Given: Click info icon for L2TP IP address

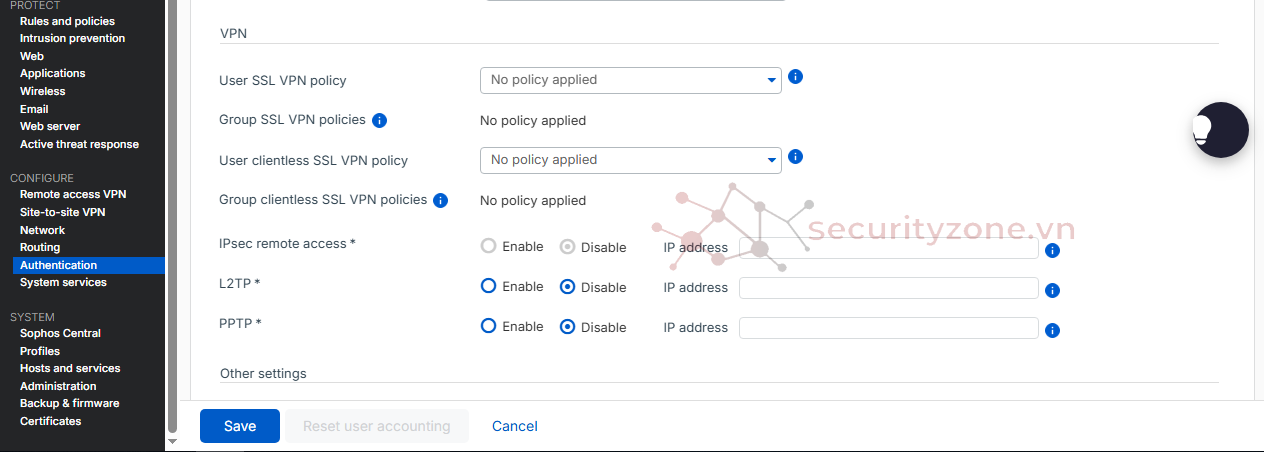Looking at the screenshot, I should pos(1052,290).
